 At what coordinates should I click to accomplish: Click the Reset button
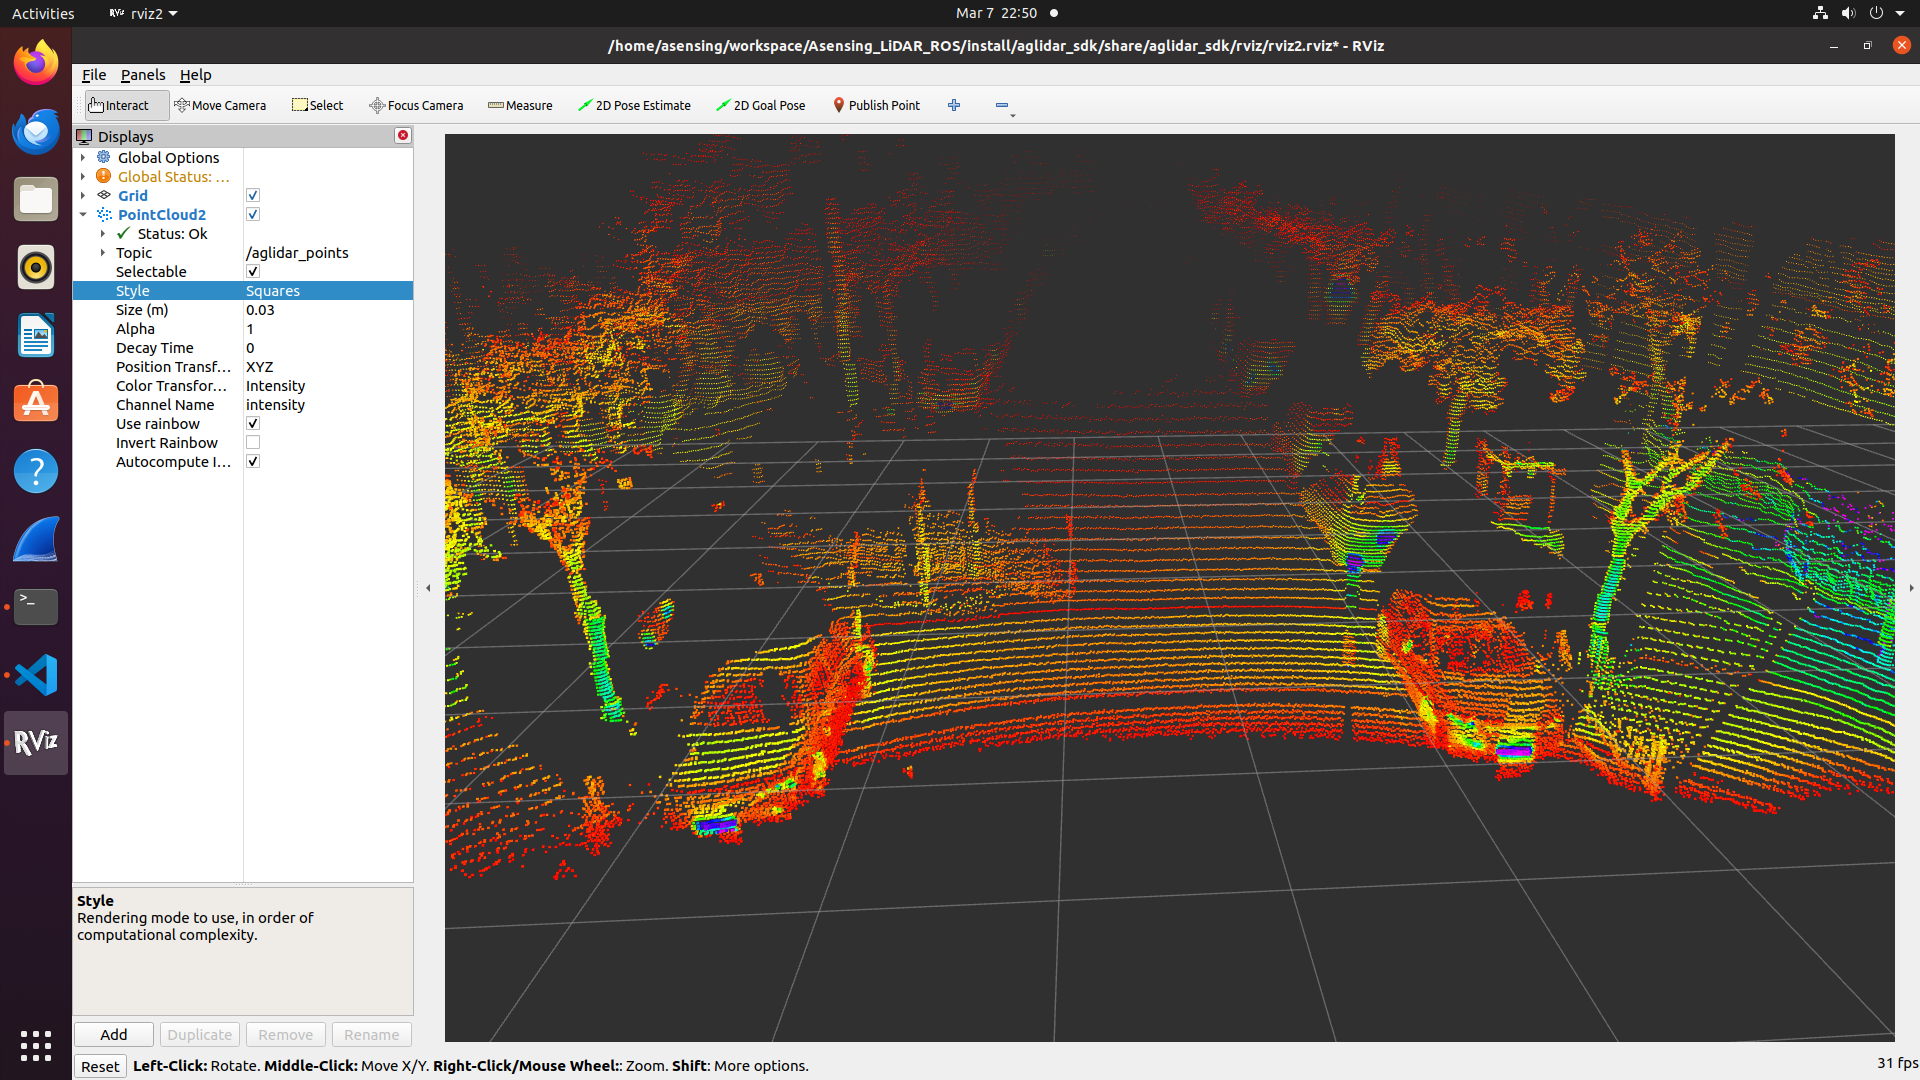(x=100, y=1066)
